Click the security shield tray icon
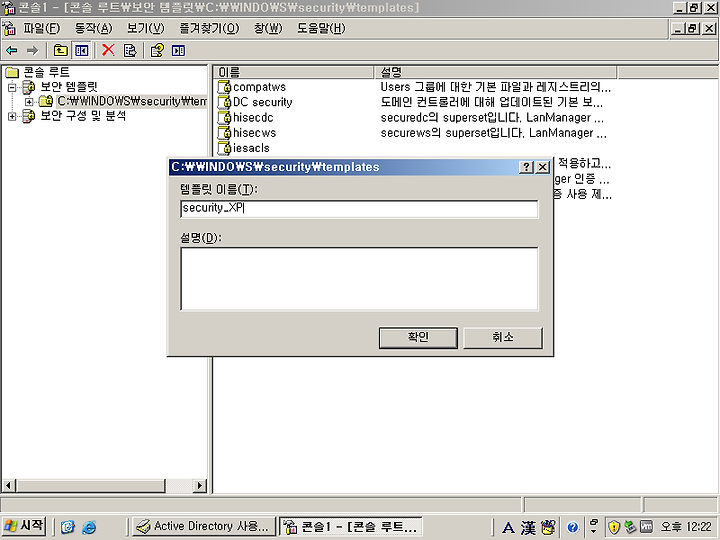Screen dimensions: 720x540 click(x=614, y=527)
